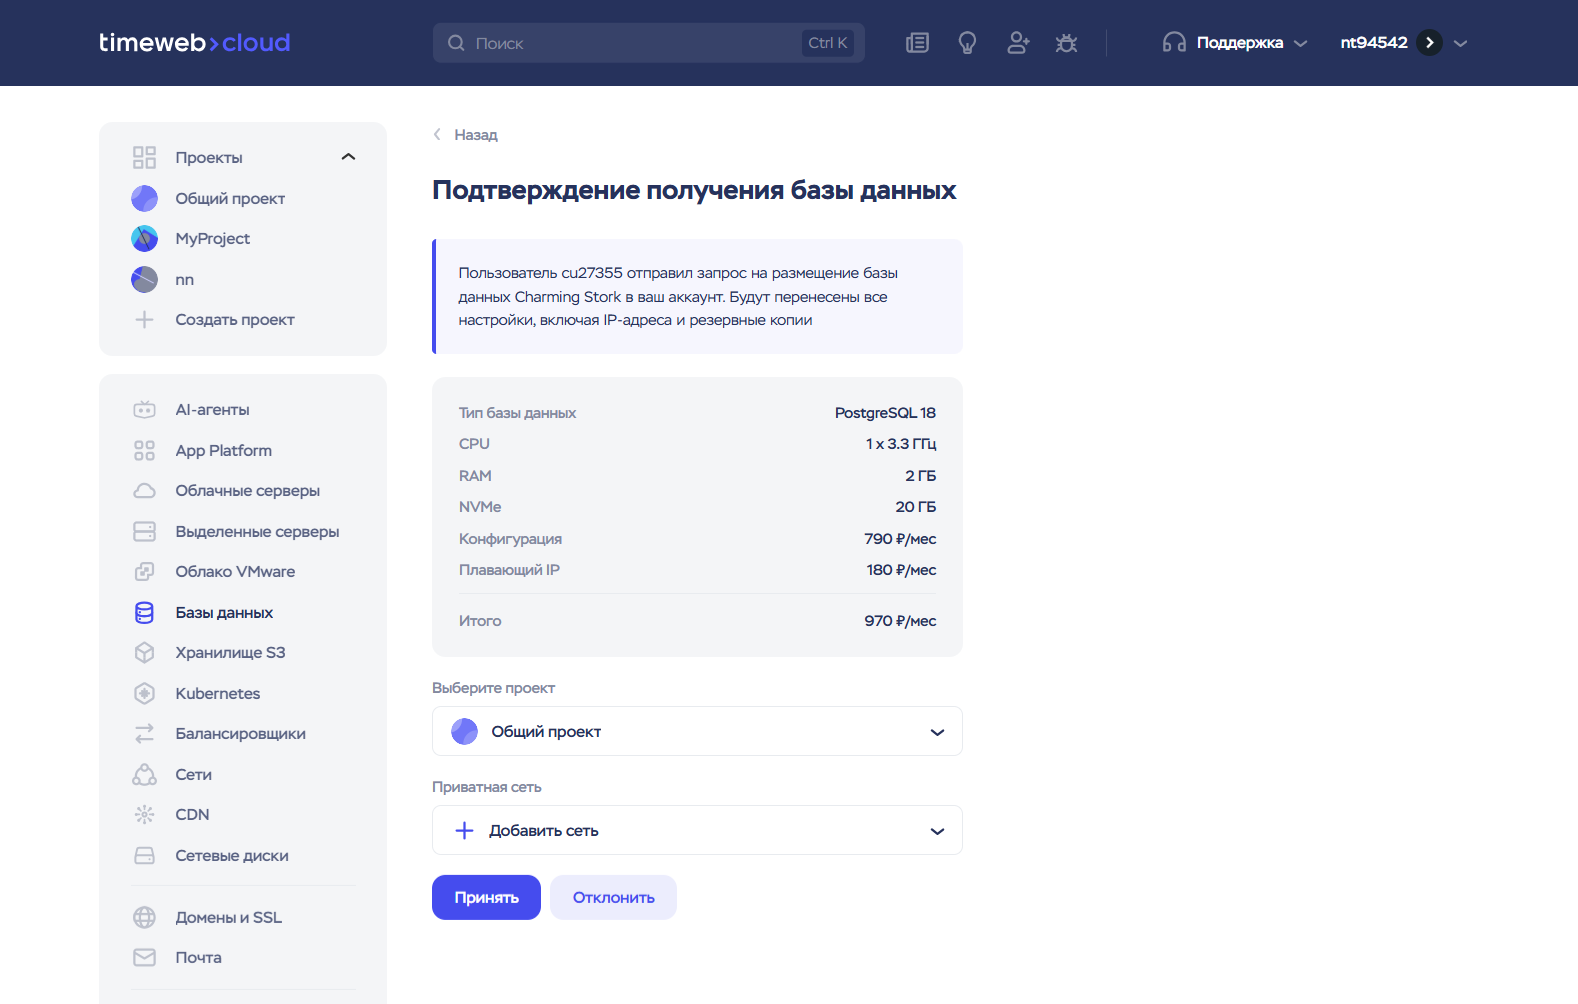1578x1004 pixels.
Task: Click the news feed icon in header
Action: coord(917,43)
